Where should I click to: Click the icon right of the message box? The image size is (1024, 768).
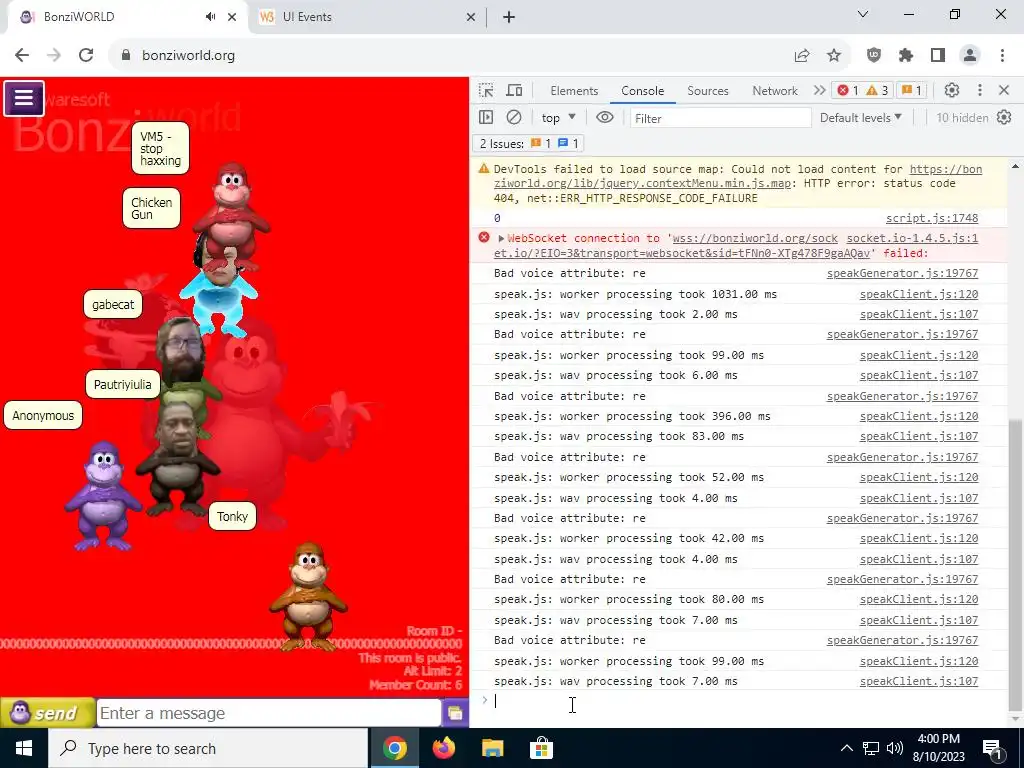coord(455,713)
